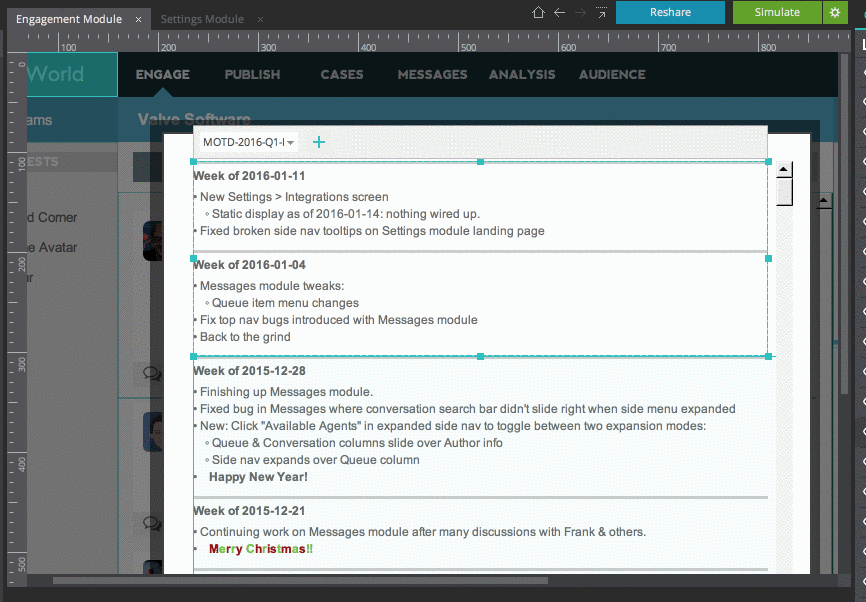Viewport: 866px width, 602px height.
Task: Close the Settings Module tab
Action: point(260,19)
